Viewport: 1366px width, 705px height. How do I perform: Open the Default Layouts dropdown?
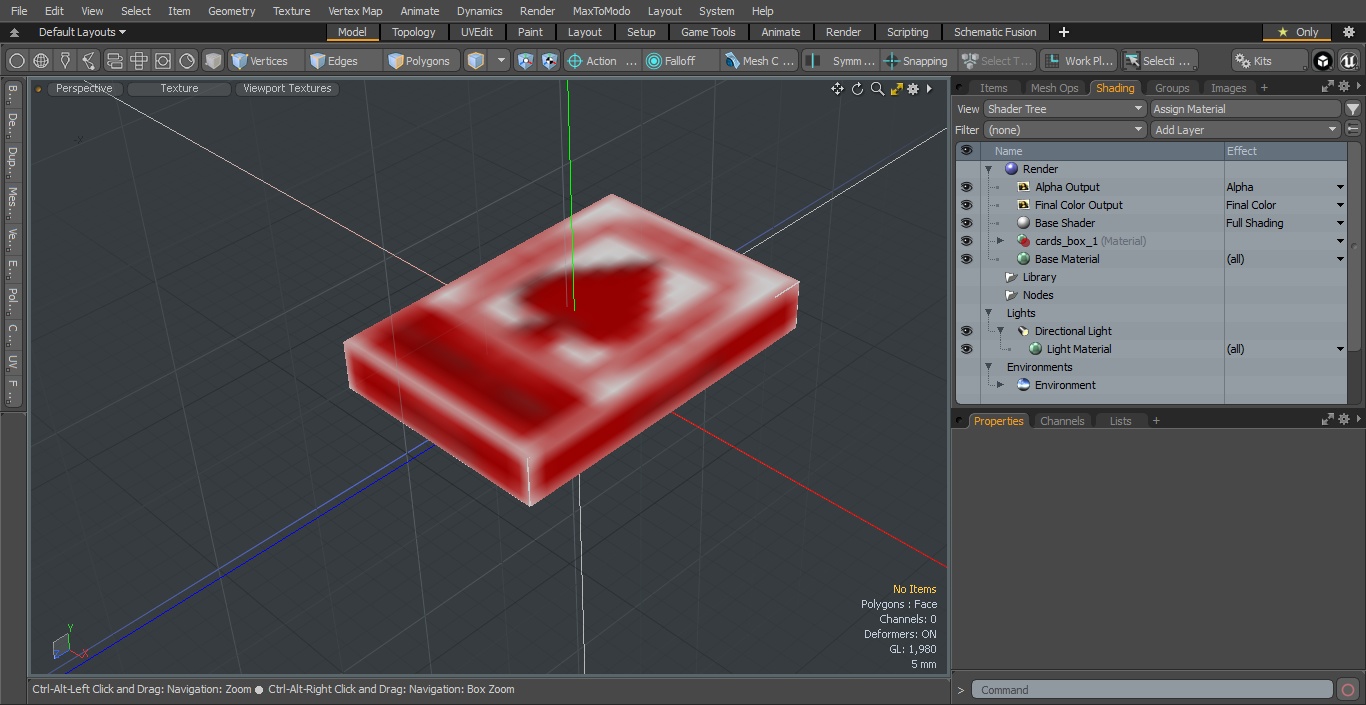(82, 32)
